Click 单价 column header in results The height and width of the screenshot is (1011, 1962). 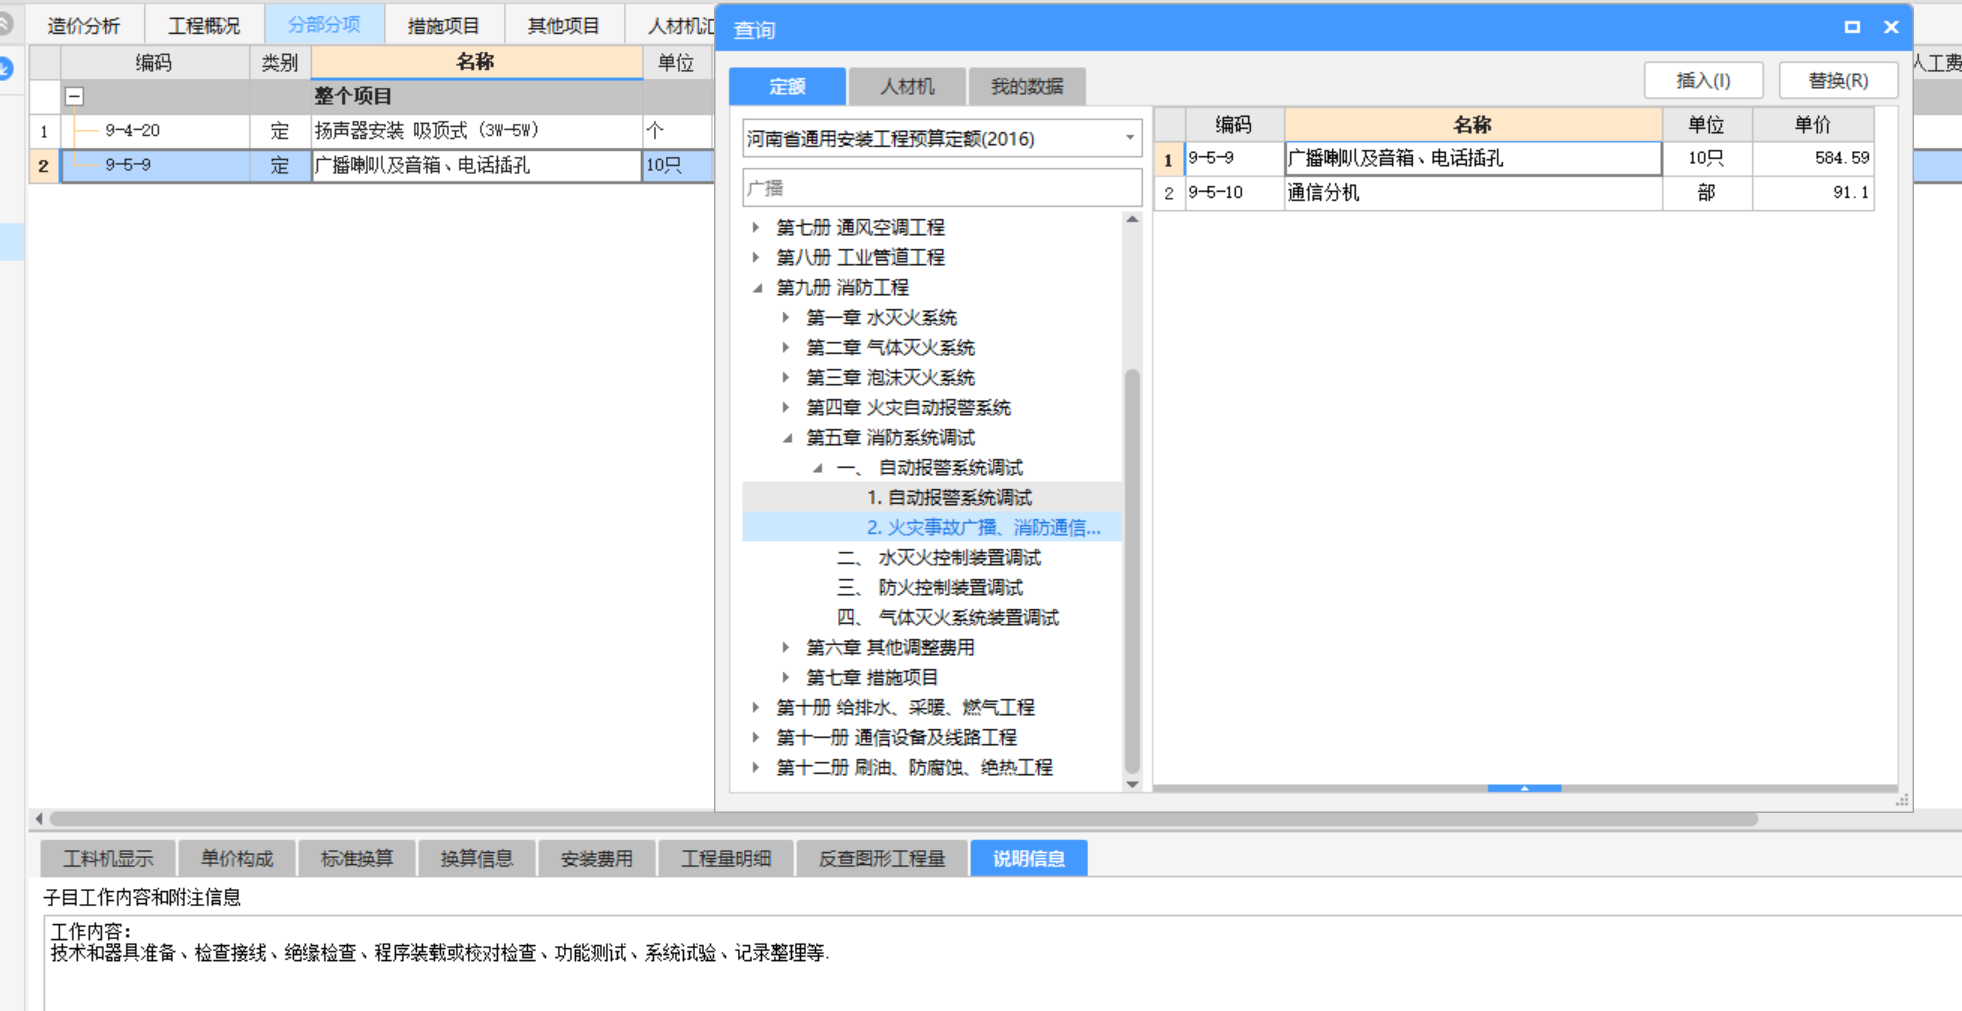pos(1812,124)
